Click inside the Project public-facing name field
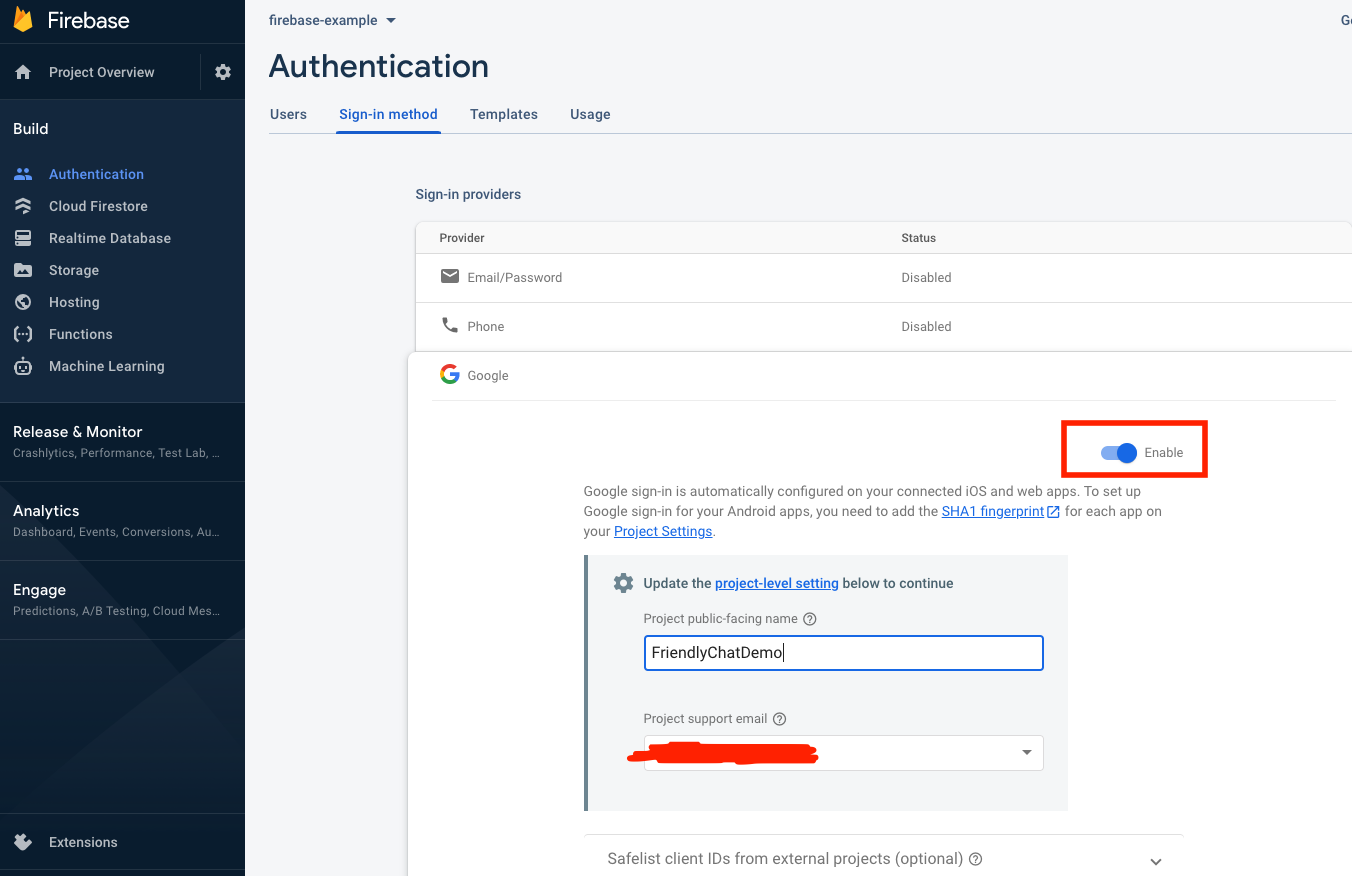1352x876 pixels. (x=843, y=652)
